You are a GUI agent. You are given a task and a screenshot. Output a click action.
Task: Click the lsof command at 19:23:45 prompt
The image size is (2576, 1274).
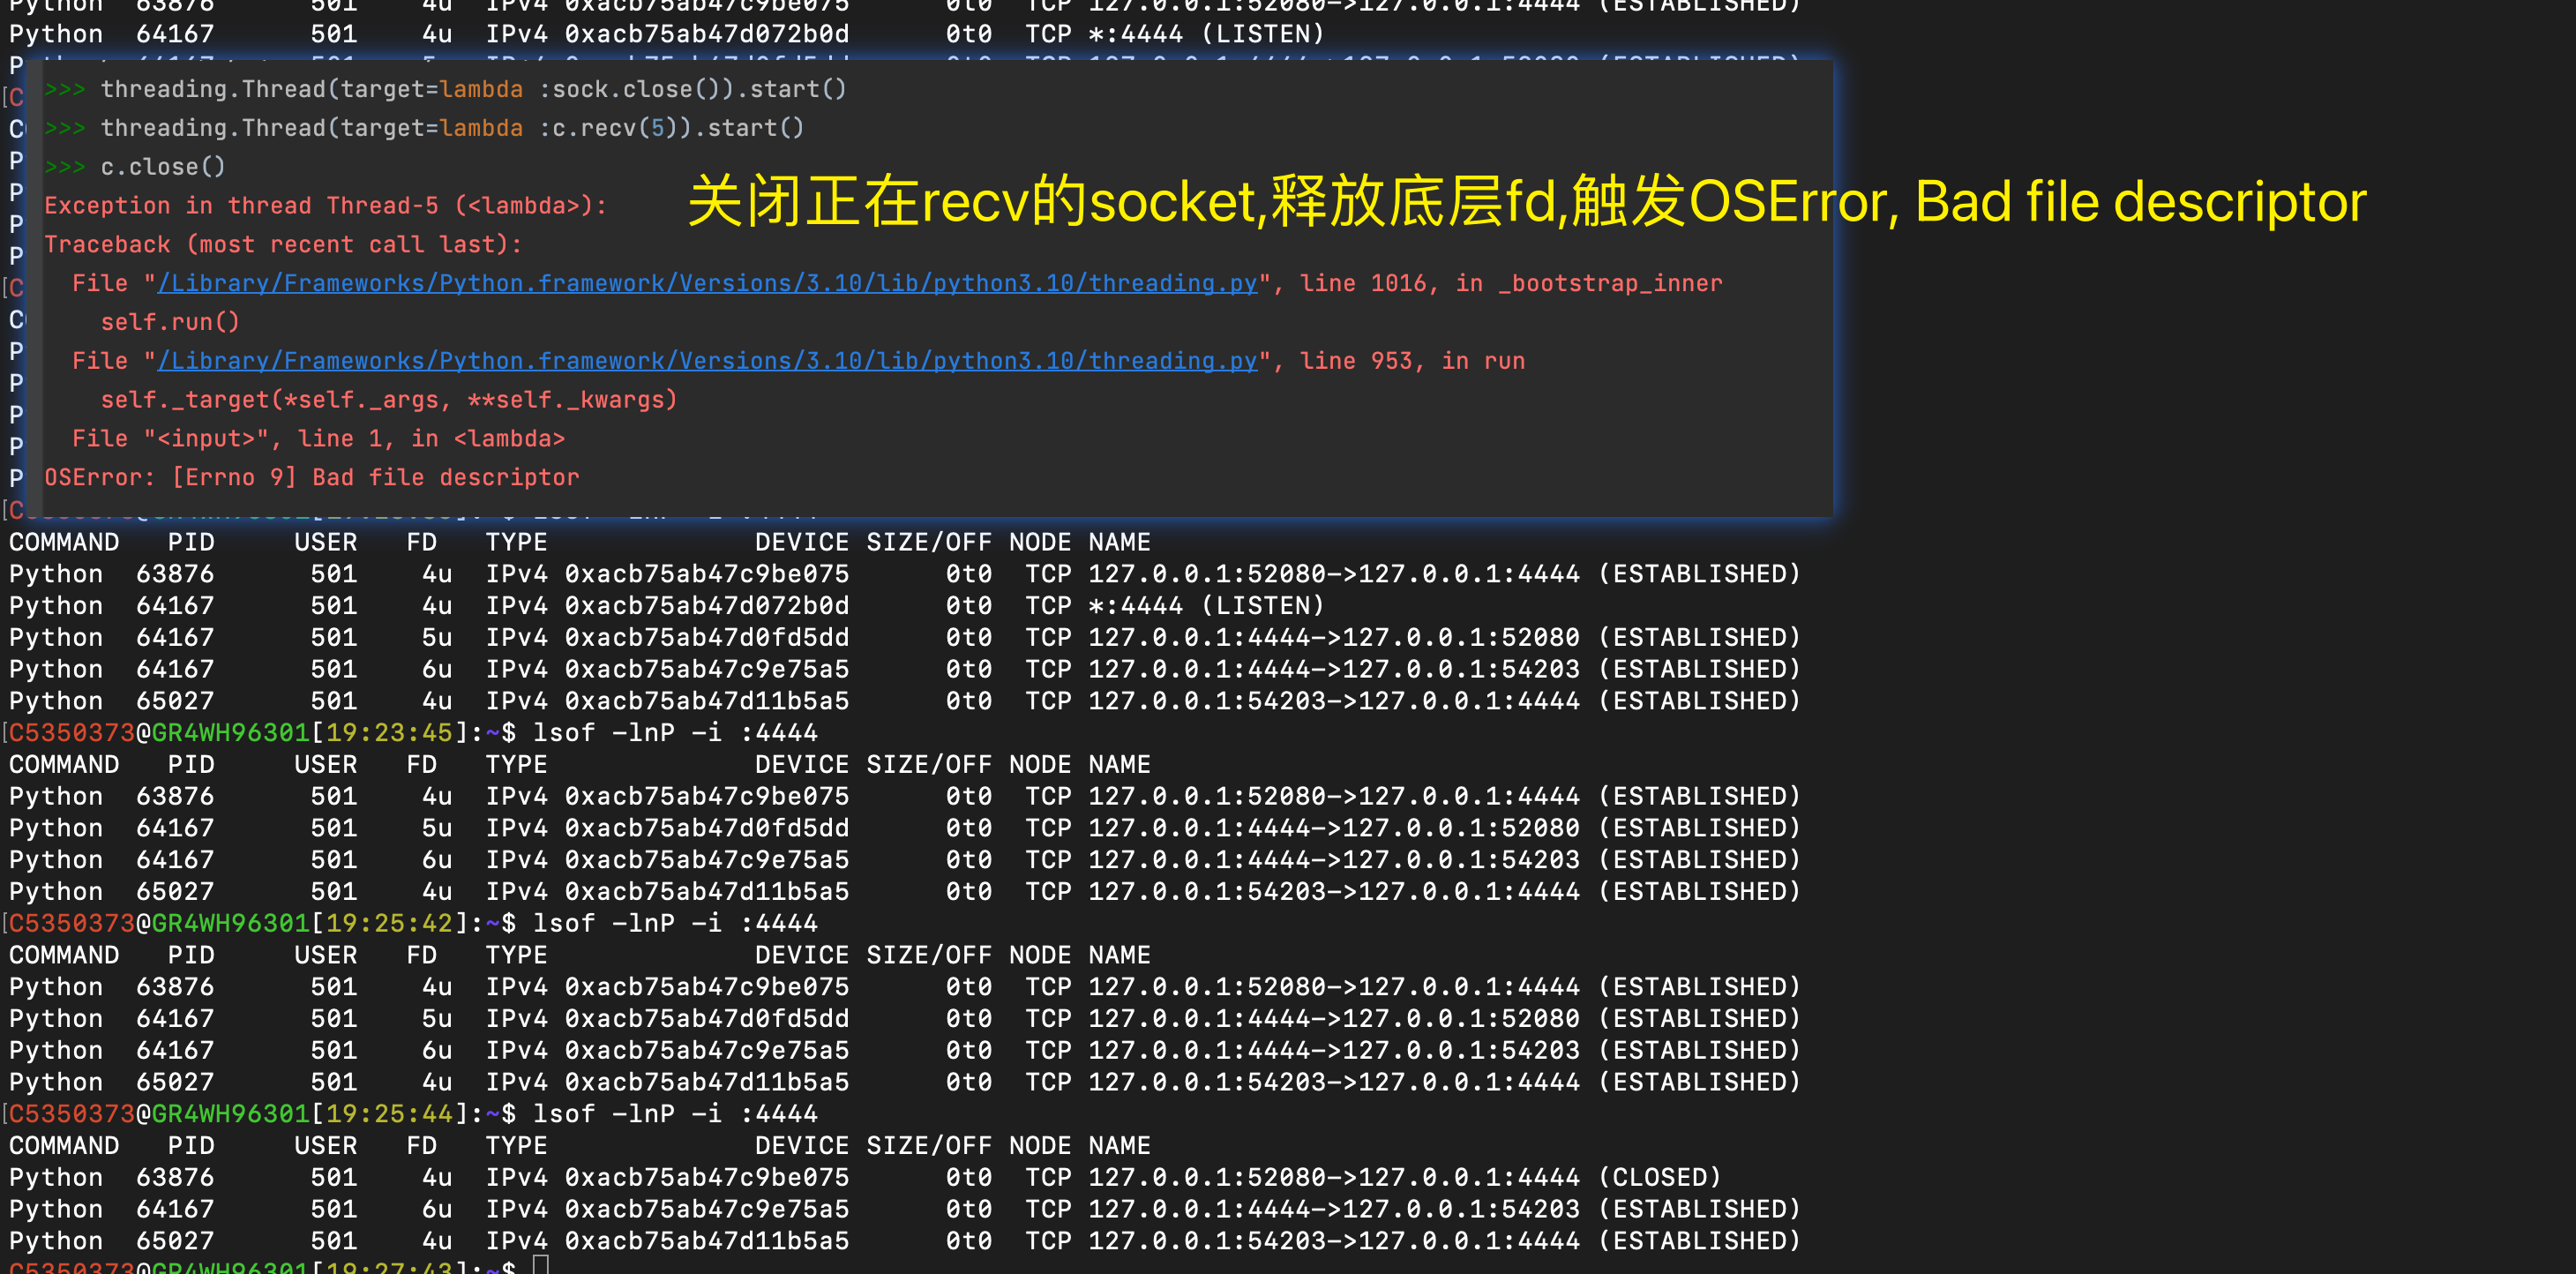[675, 733]
